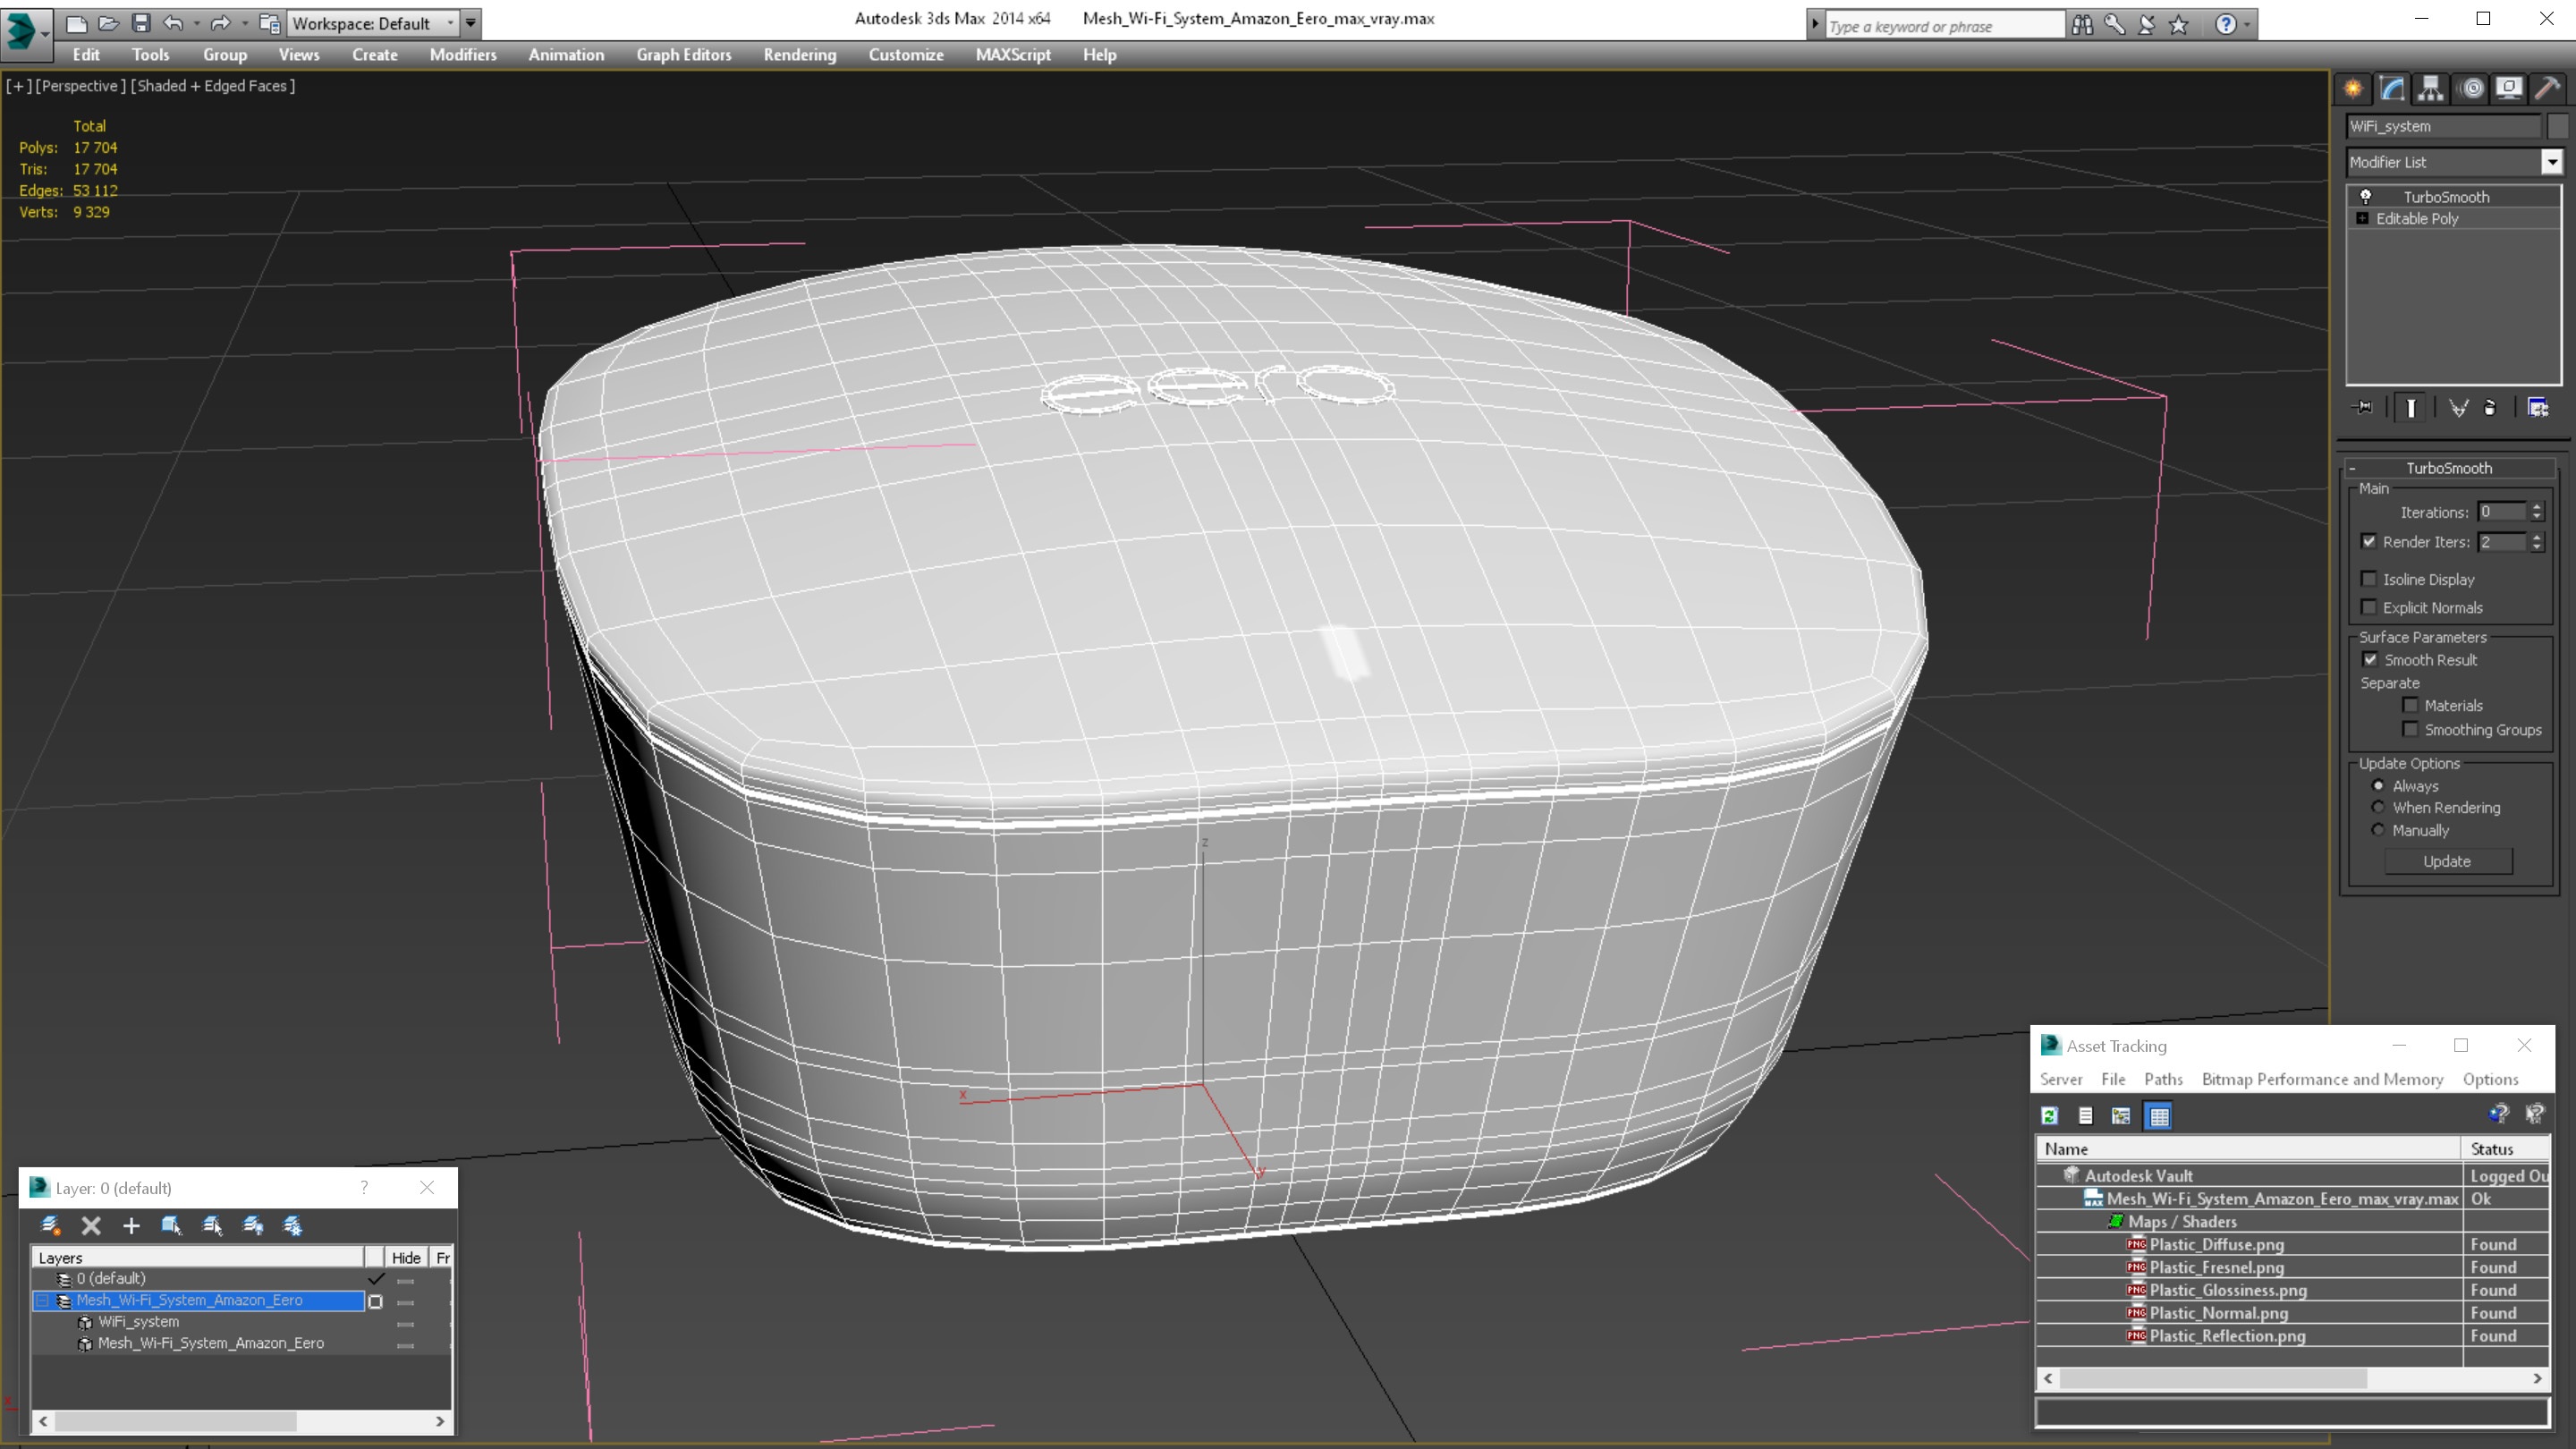This screenshot has height=1449, width=2576.
Task: Enable Isoline Display checkbox
Action: pos(2369,579)
